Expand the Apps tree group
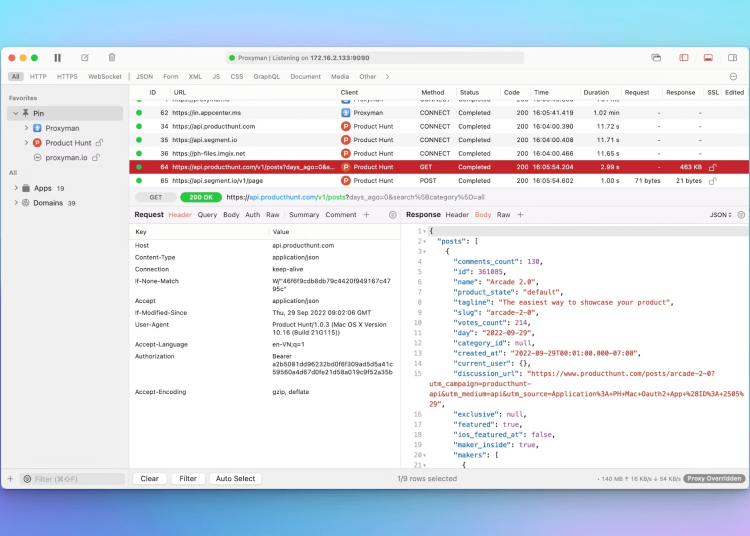The width and height of the screenshot is (750, 536). click(x=16, y=188)
